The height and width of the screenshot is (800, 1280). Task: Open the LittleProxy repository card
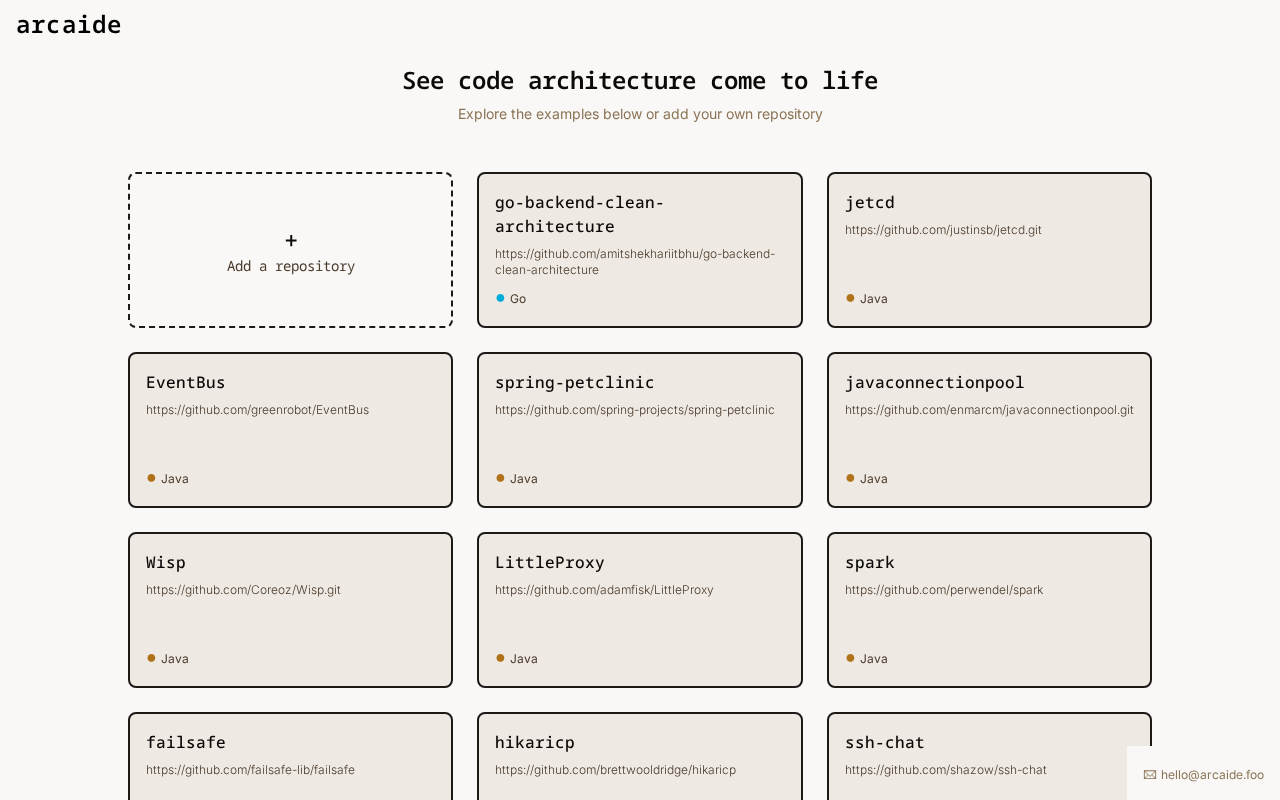pyautogui.click(x=640, y=610)
